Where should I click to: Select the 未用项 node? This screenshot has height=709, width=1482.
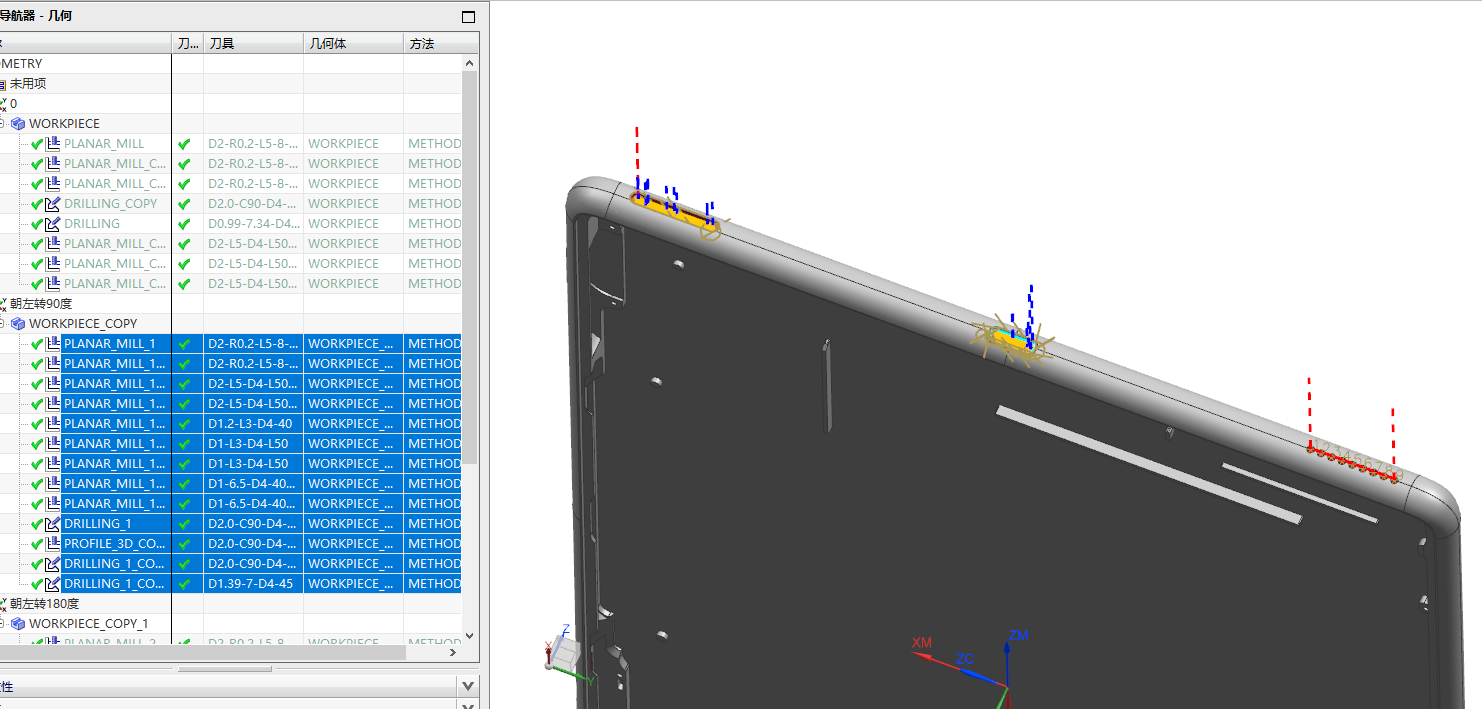28,84
